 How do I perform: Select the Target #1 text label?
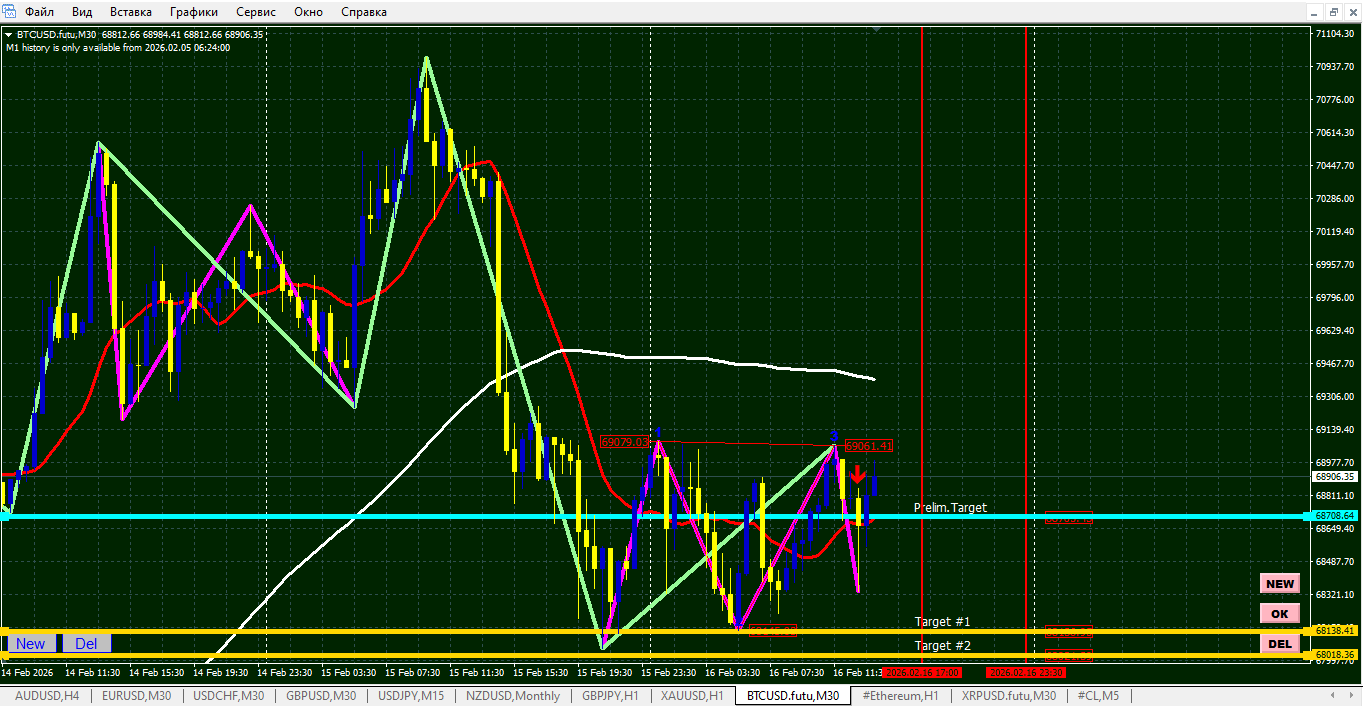942,622
